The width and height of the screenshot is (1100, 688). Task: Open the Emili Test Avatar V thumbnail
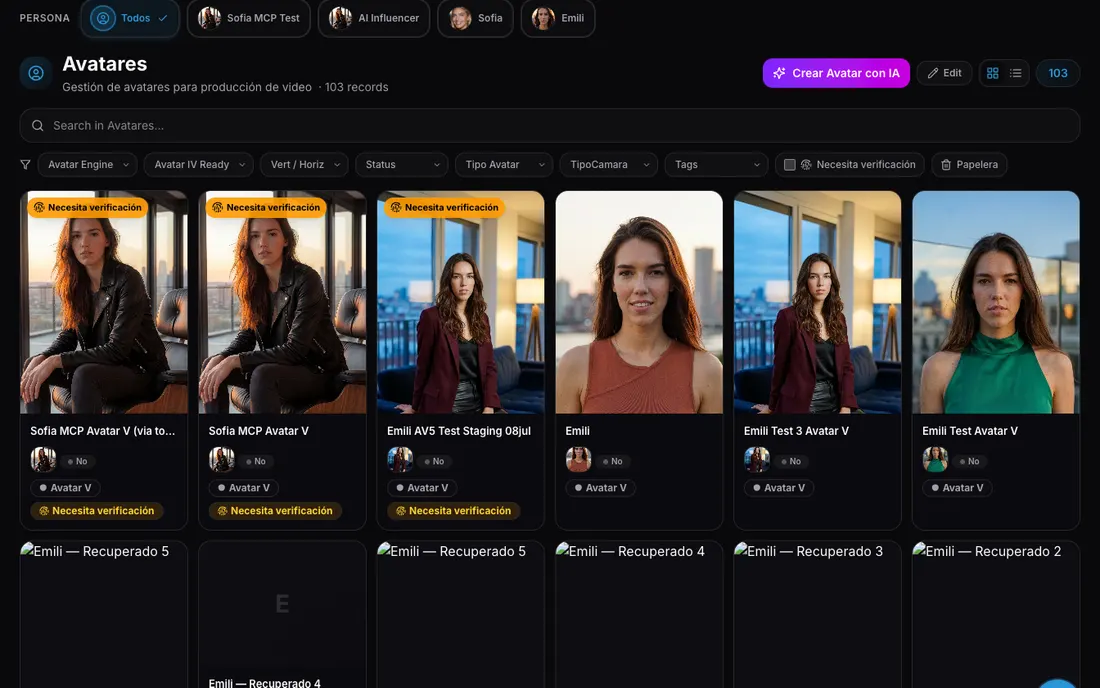coord(995,302)
